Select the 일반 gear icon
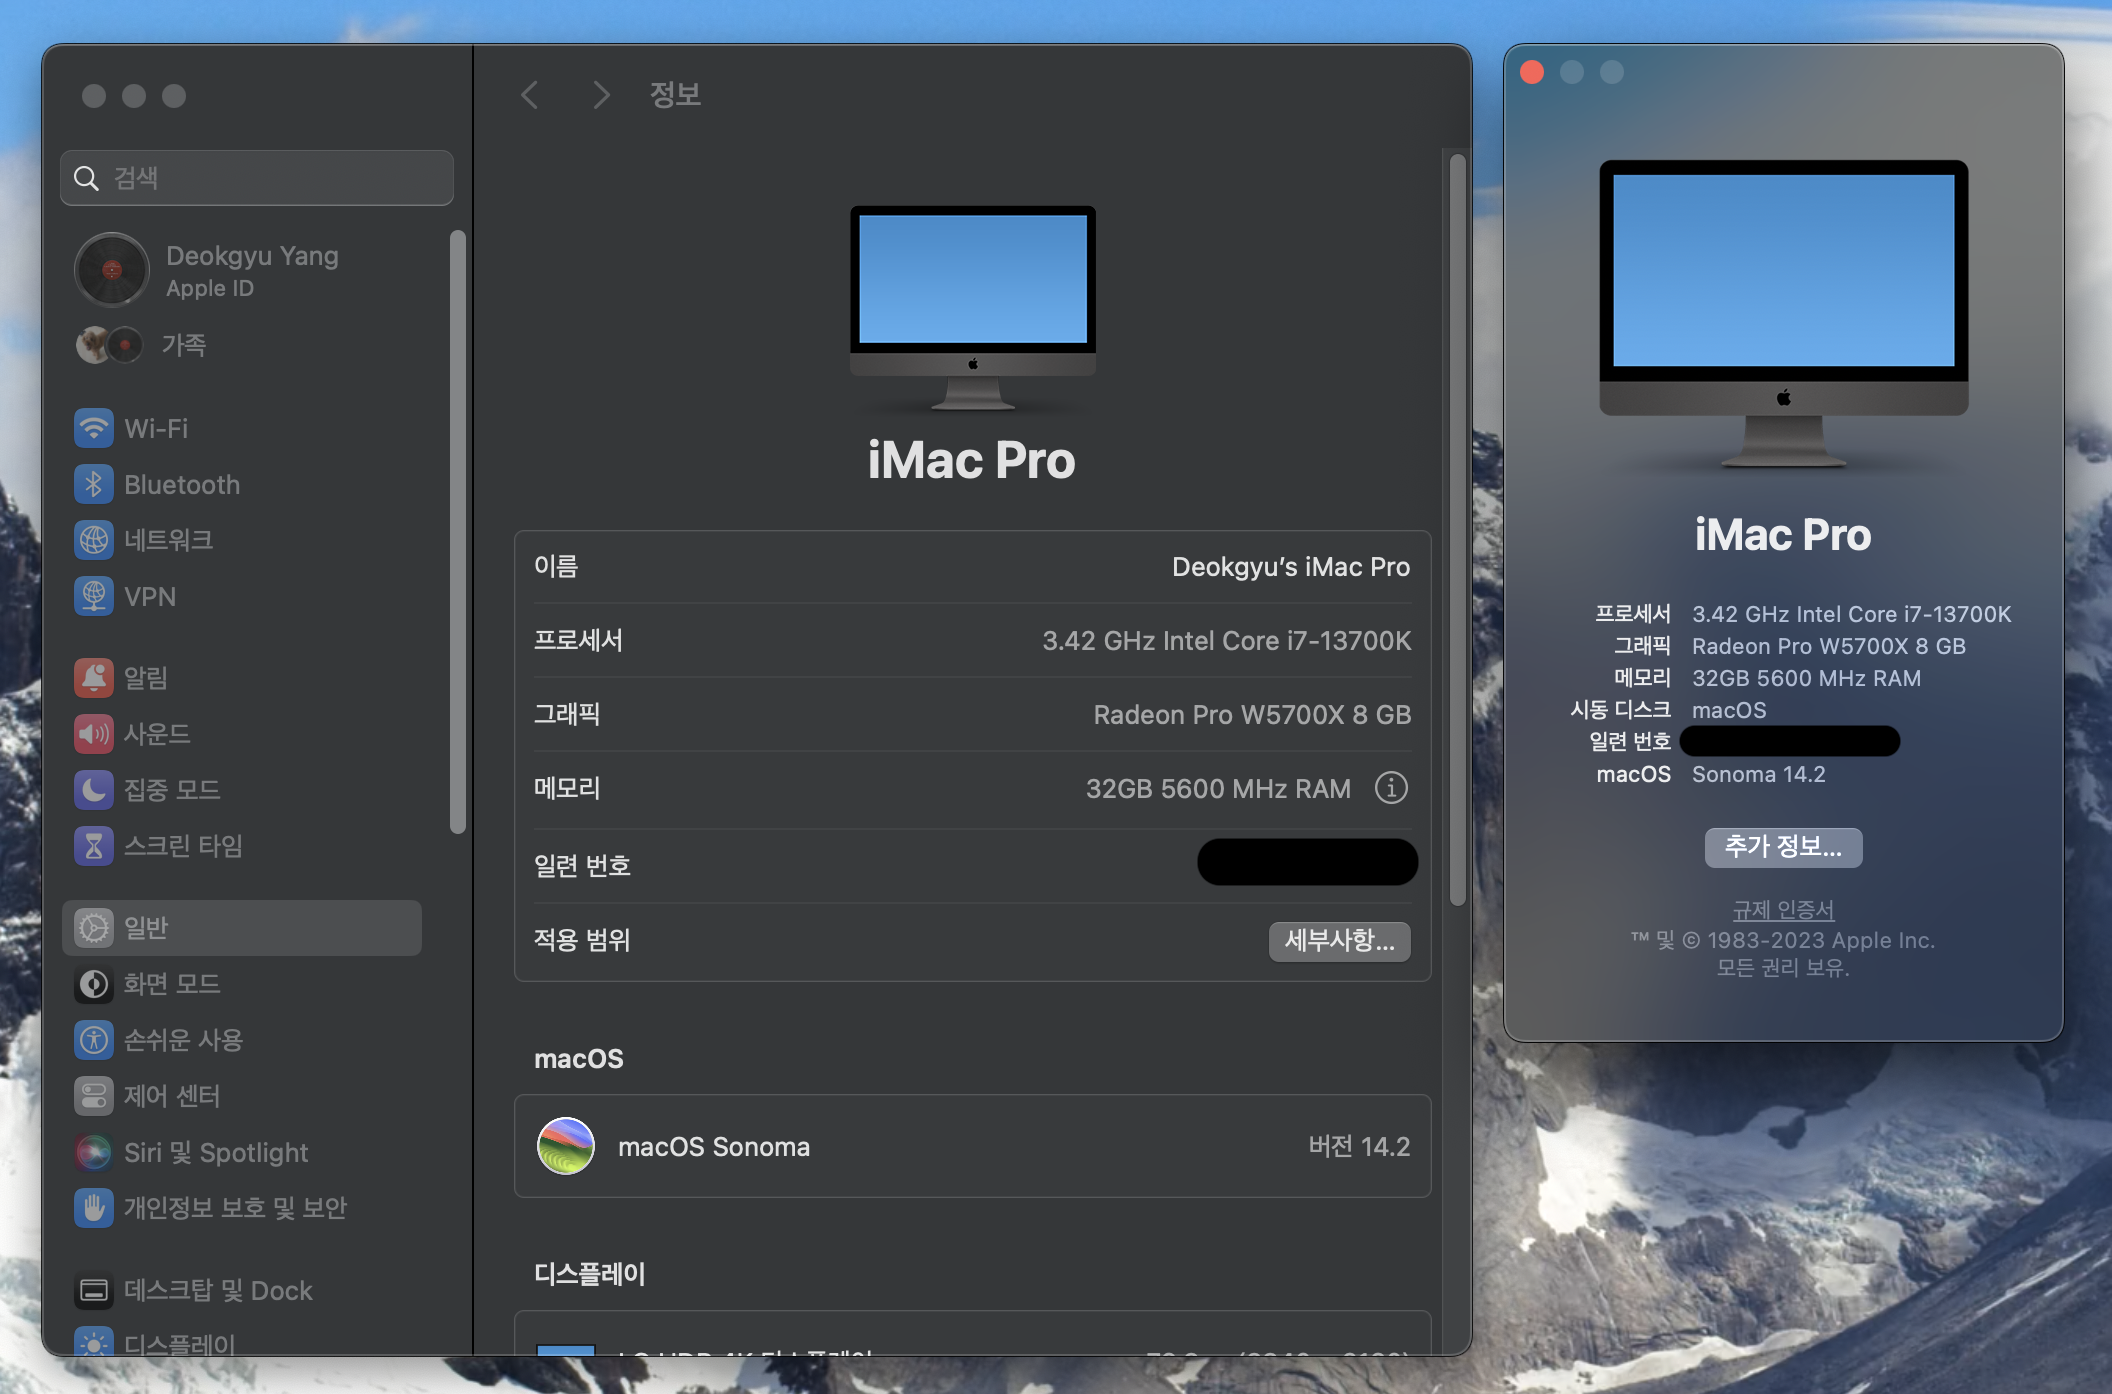This screenshot has width=2112, height=1394. coord(94,928)
